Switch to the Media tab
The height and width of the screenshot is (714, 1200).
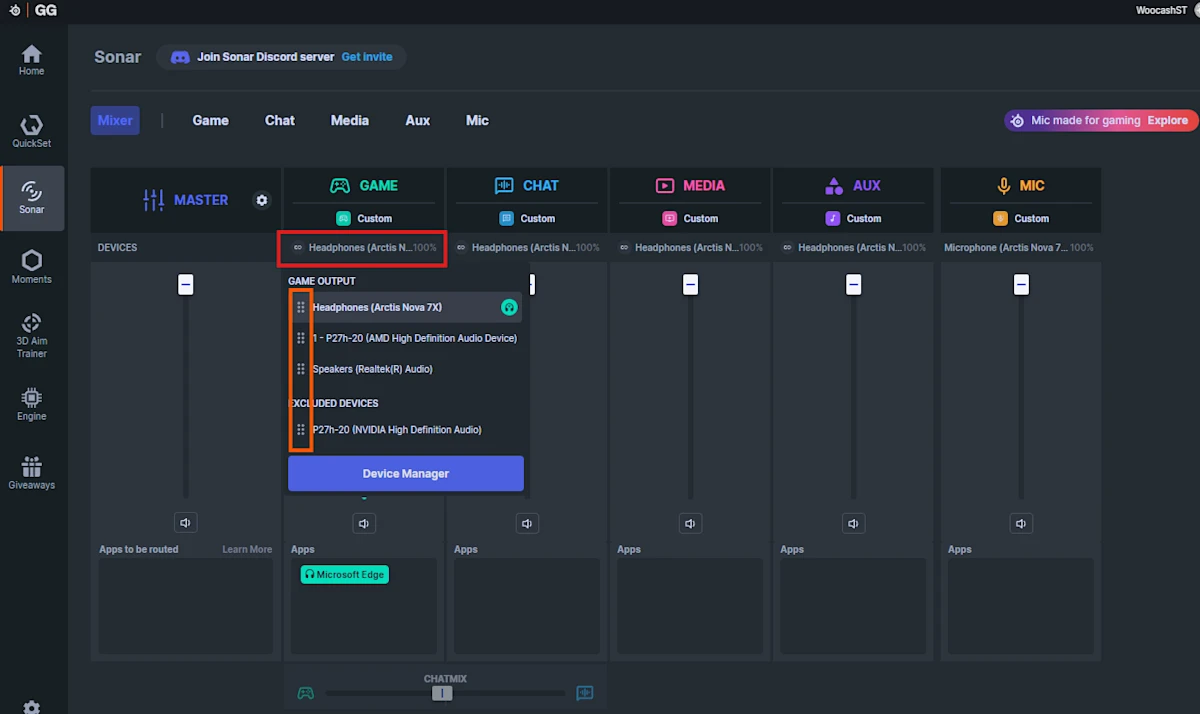coord(349,120)
